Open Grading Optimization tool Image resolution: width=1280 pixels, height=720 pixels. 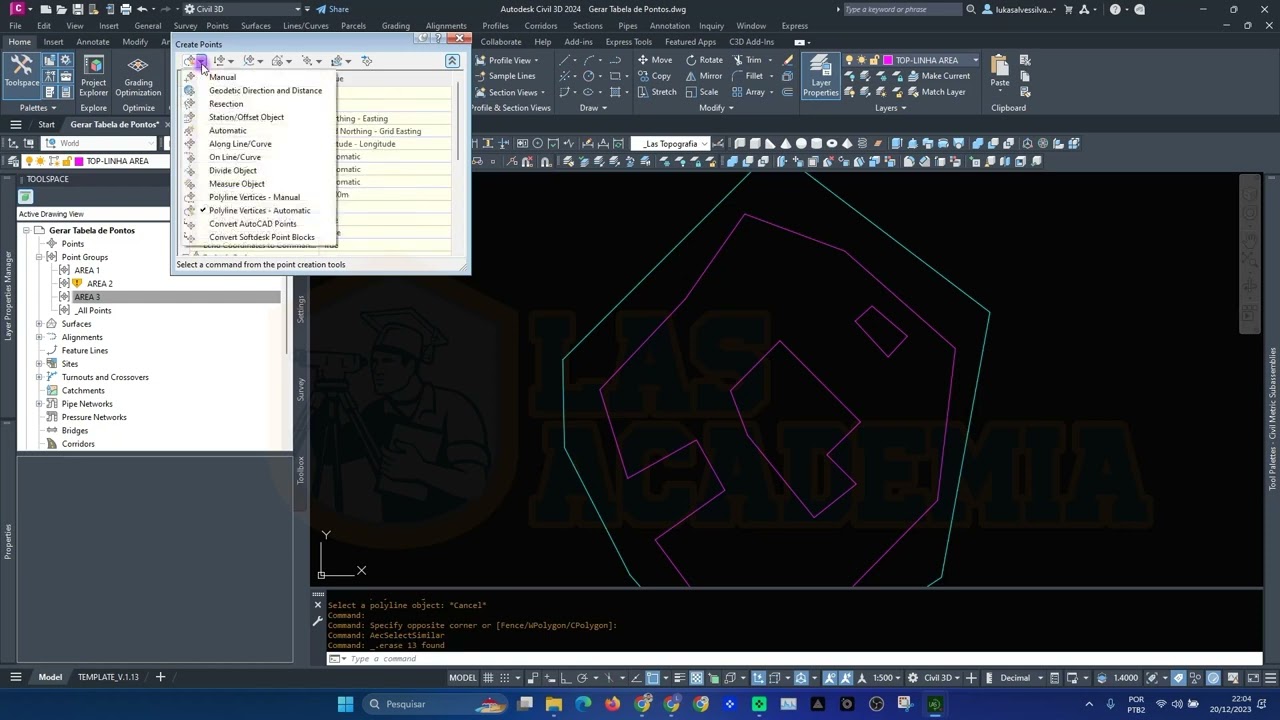(x=138, y=76)
